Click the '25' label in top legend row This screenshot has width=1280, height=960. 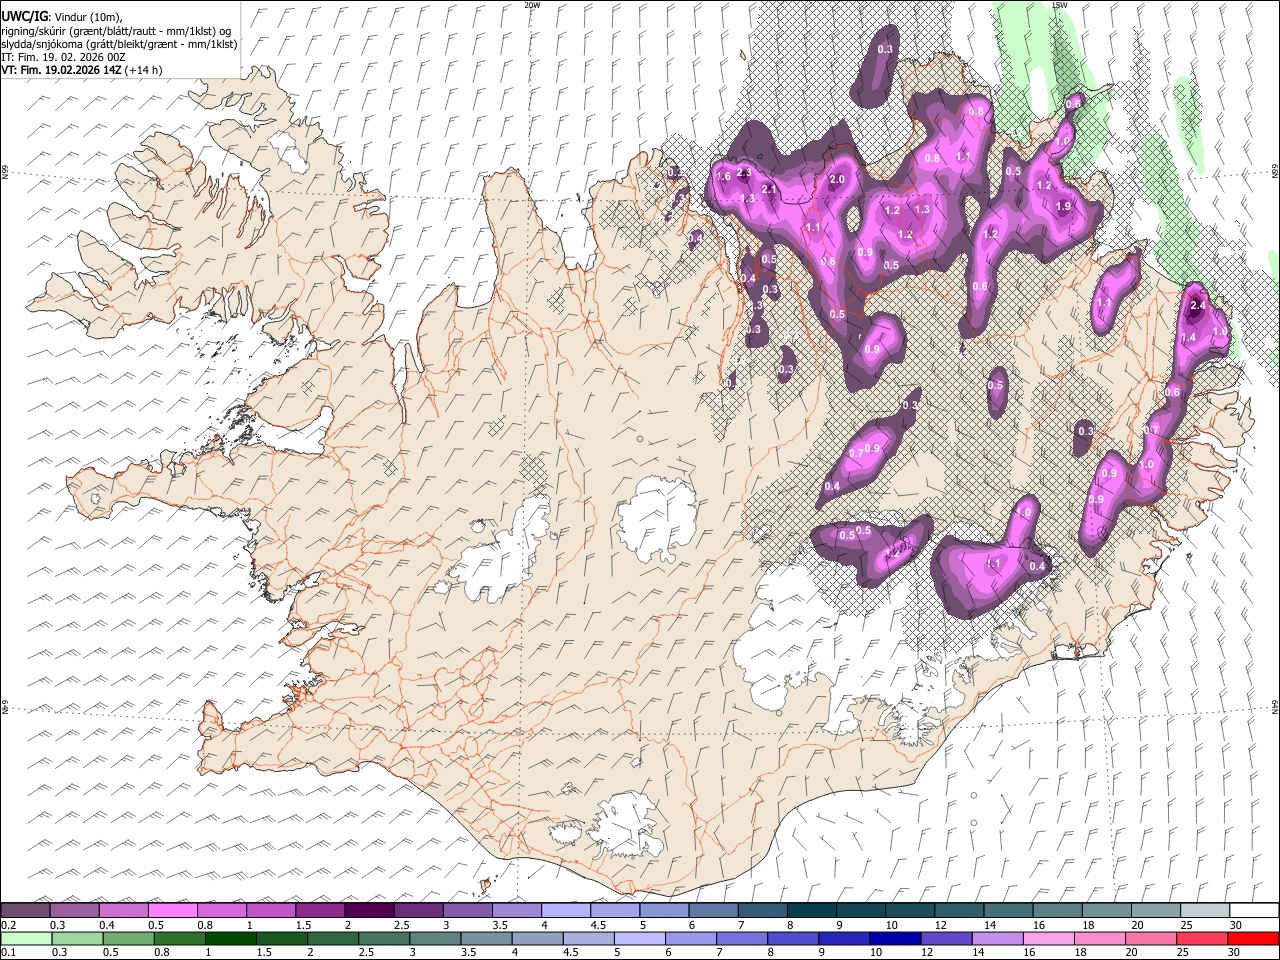(1185, 924)
